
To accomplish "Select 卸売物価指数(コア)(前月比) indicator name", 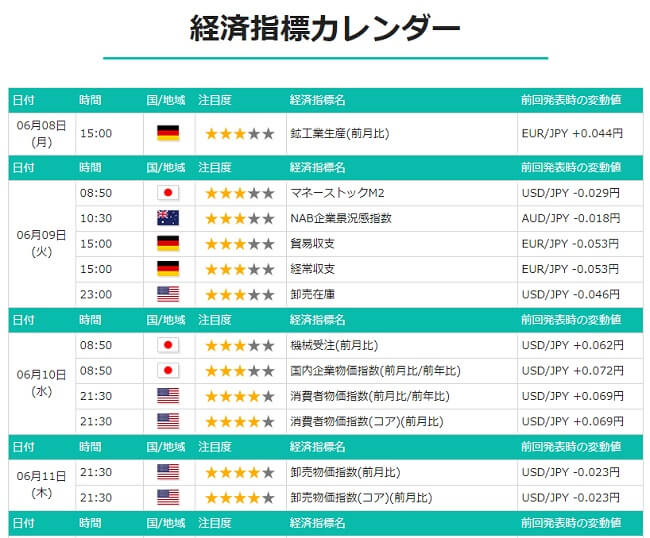I will pos(361,497).
